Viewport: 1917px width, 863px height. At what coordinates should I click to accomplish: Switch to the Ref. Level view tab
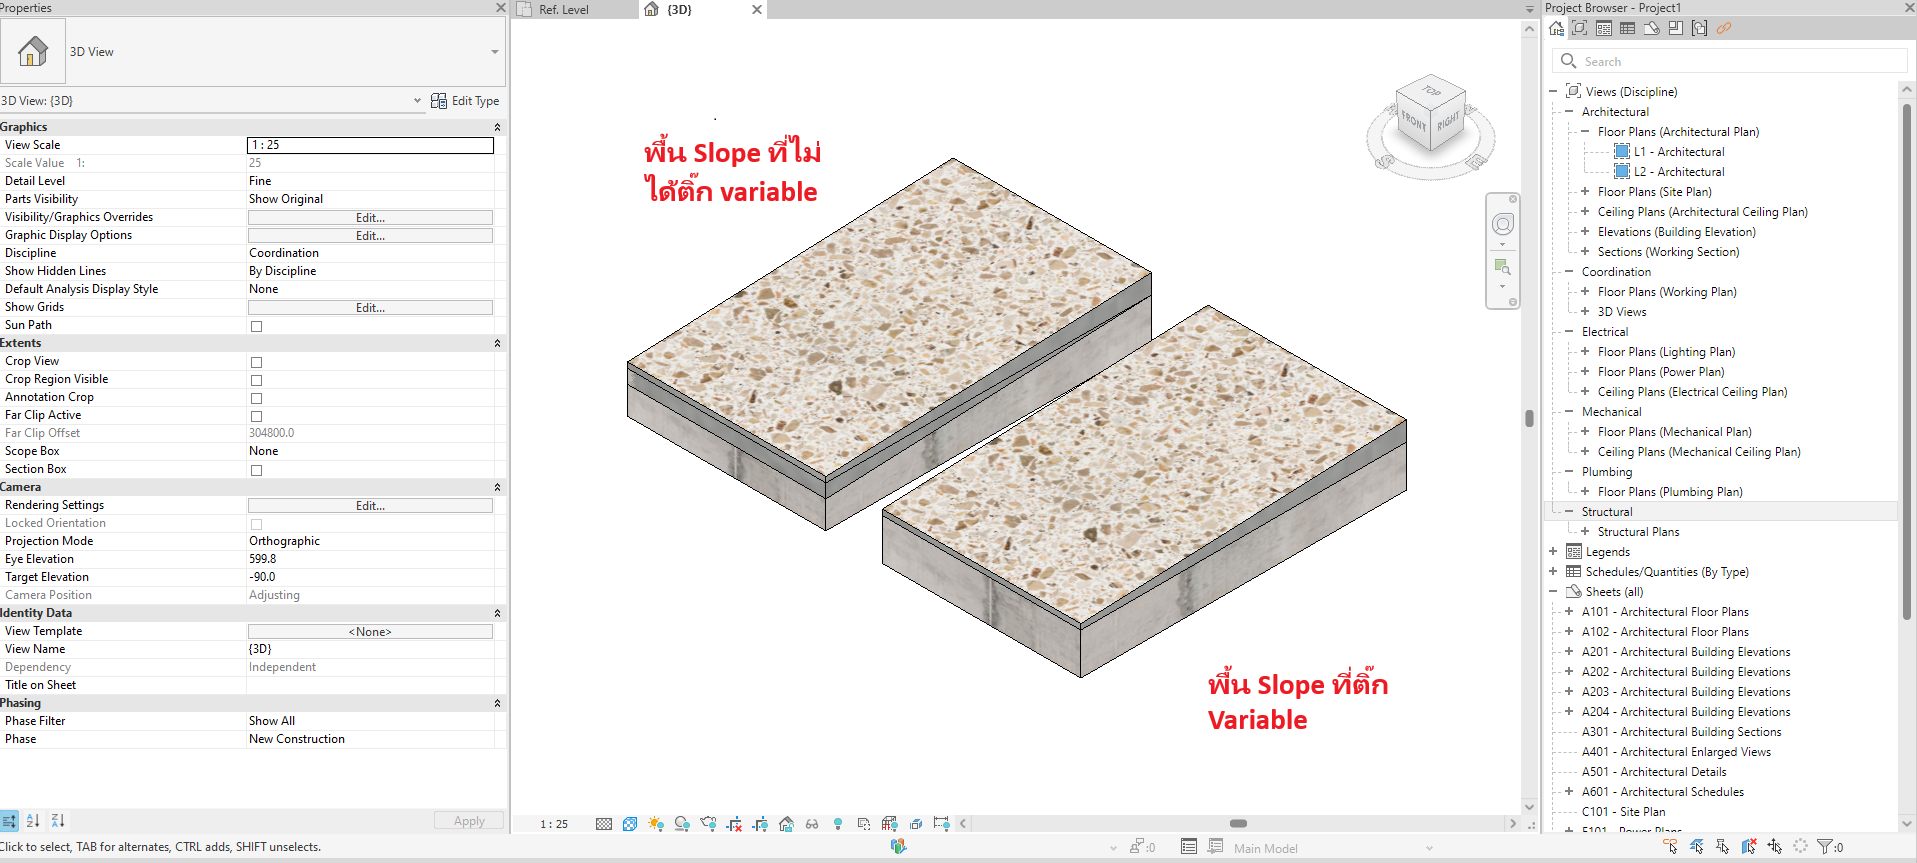pyautogui.click(x=563, y=10)
